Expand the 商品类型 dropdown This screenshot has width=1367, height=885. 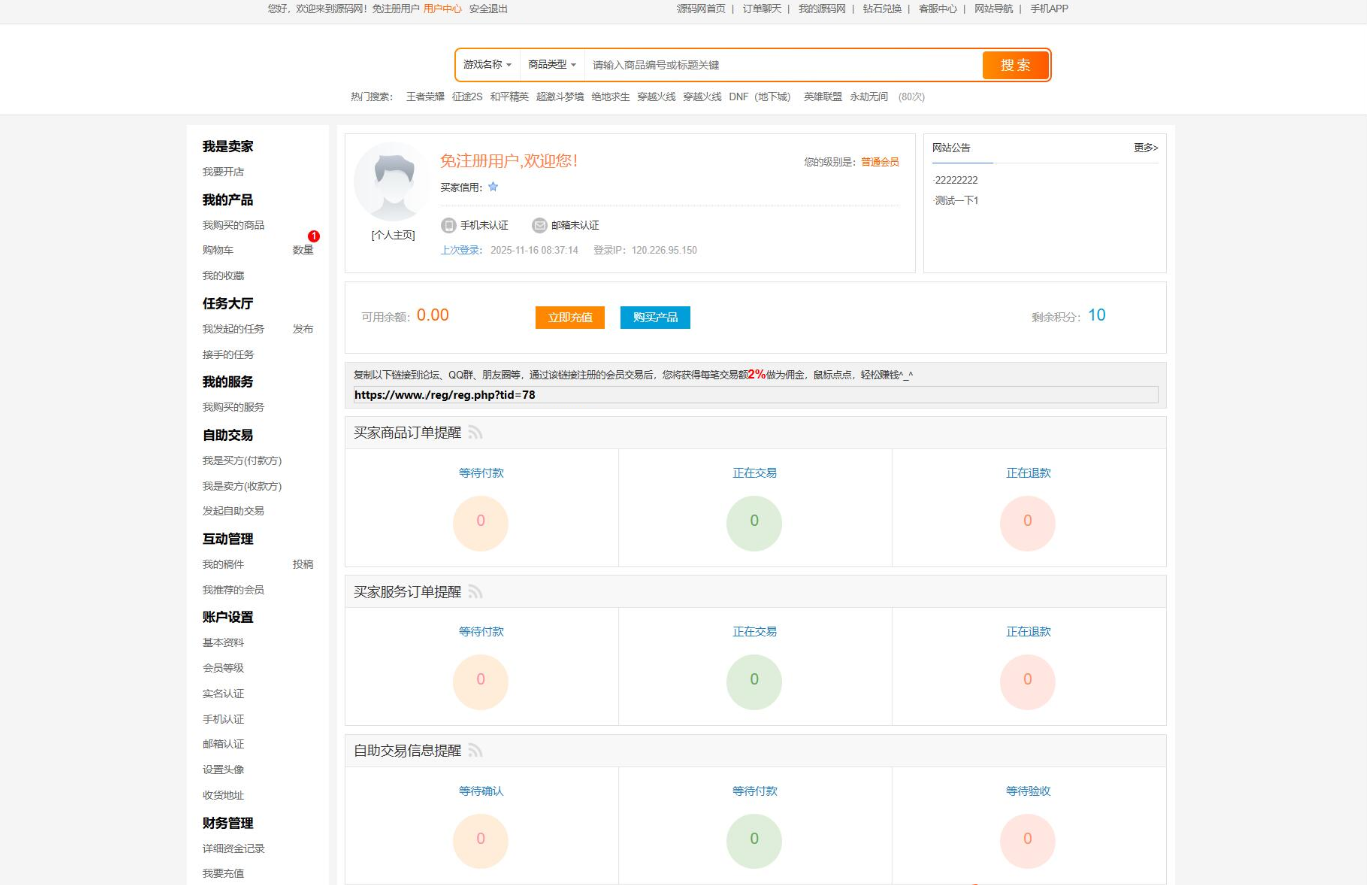tap(552, 65)
